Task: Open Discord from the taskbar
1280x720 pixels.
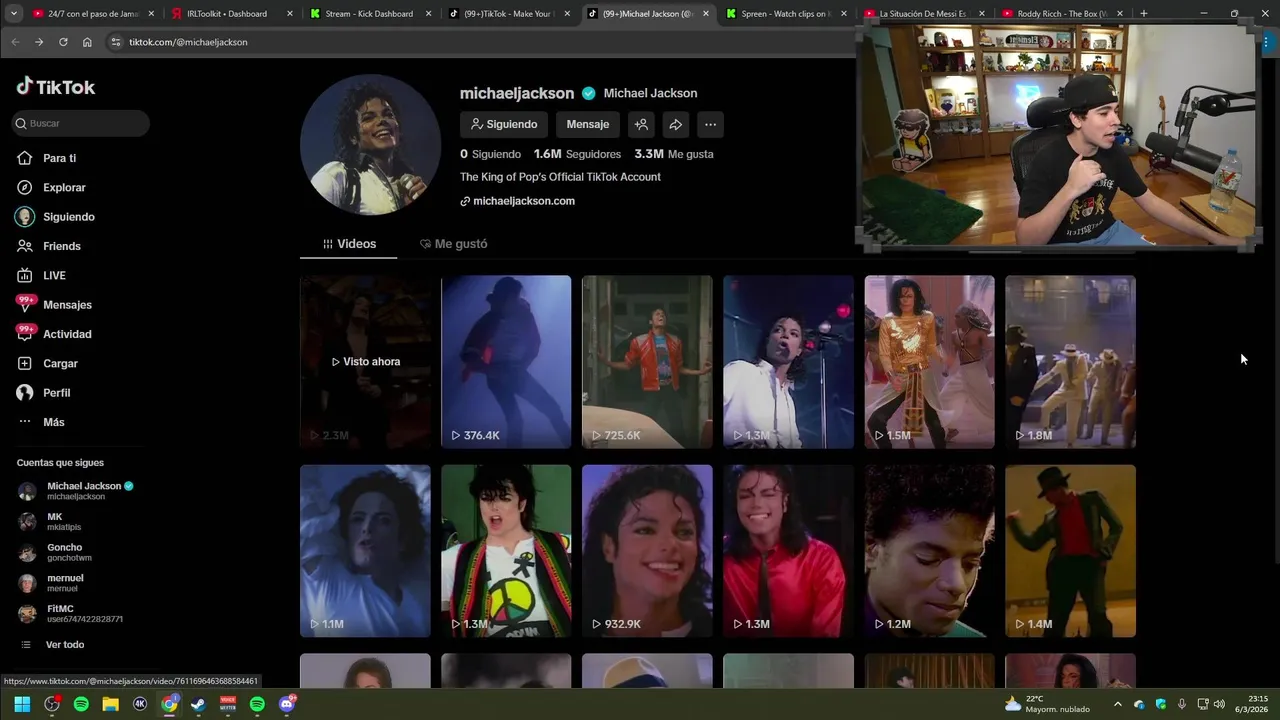Action: click(x=287, y=704)
